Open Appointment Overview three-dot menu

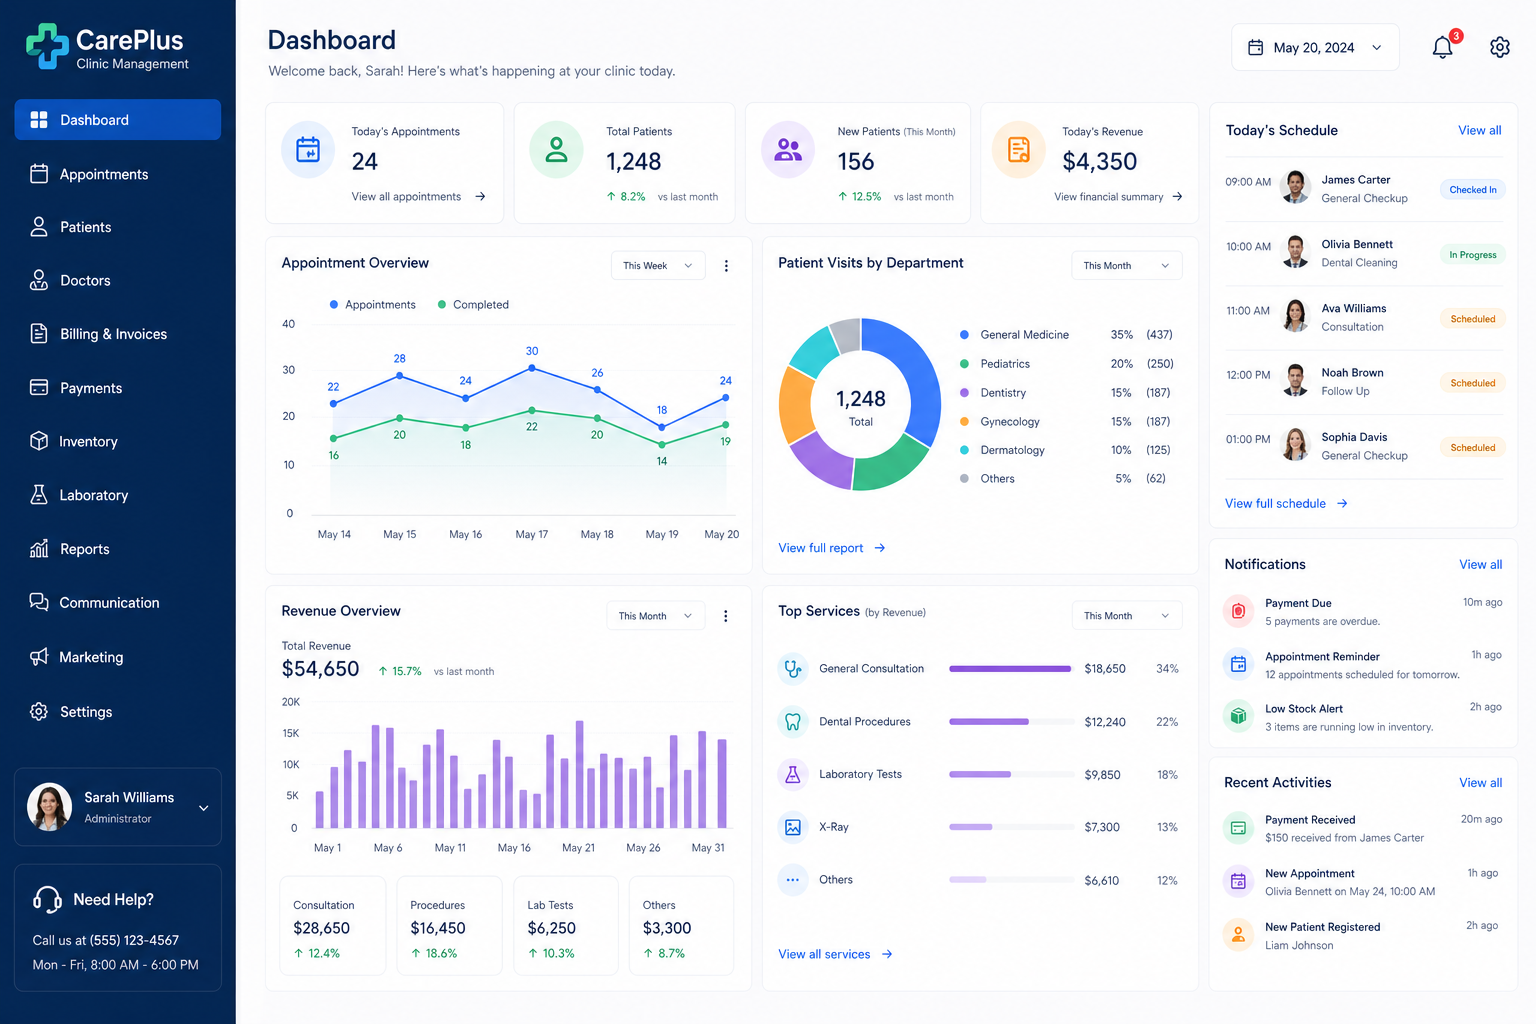(x=726, y=266)
